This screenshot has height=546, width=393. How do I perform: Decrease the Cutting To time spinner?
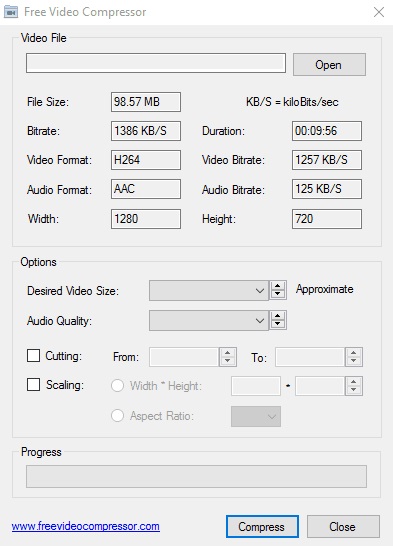tap(354, 361)
